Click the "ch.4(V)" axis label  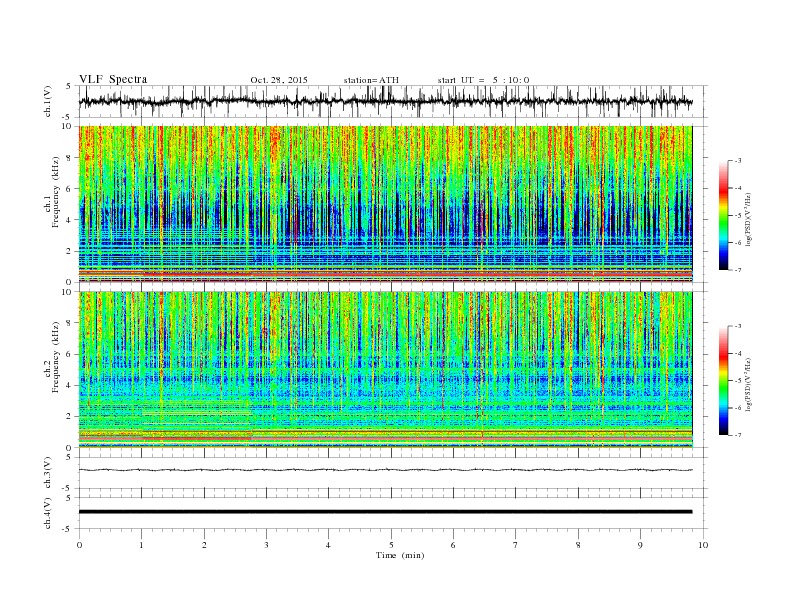point(48,513)
